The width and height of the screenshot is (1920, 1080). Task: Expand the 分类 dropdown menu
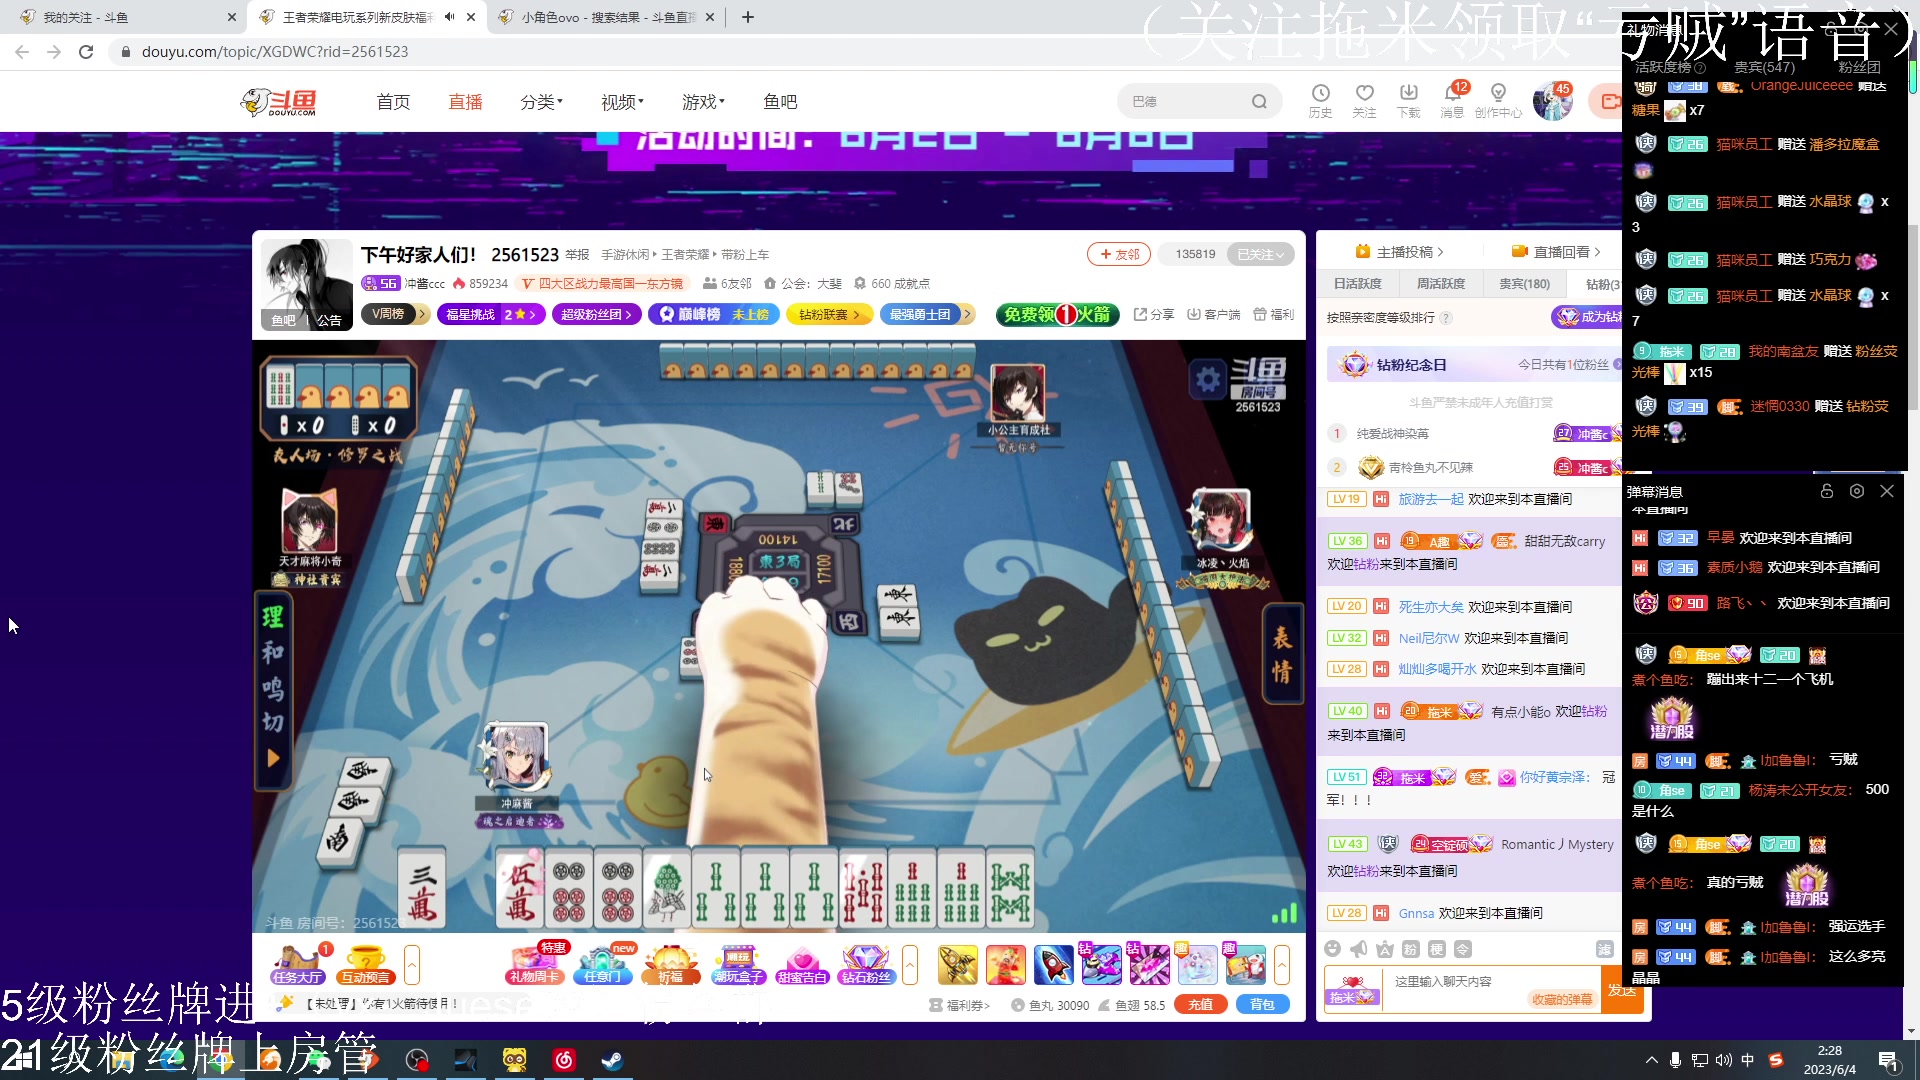(x=541, y=101)
